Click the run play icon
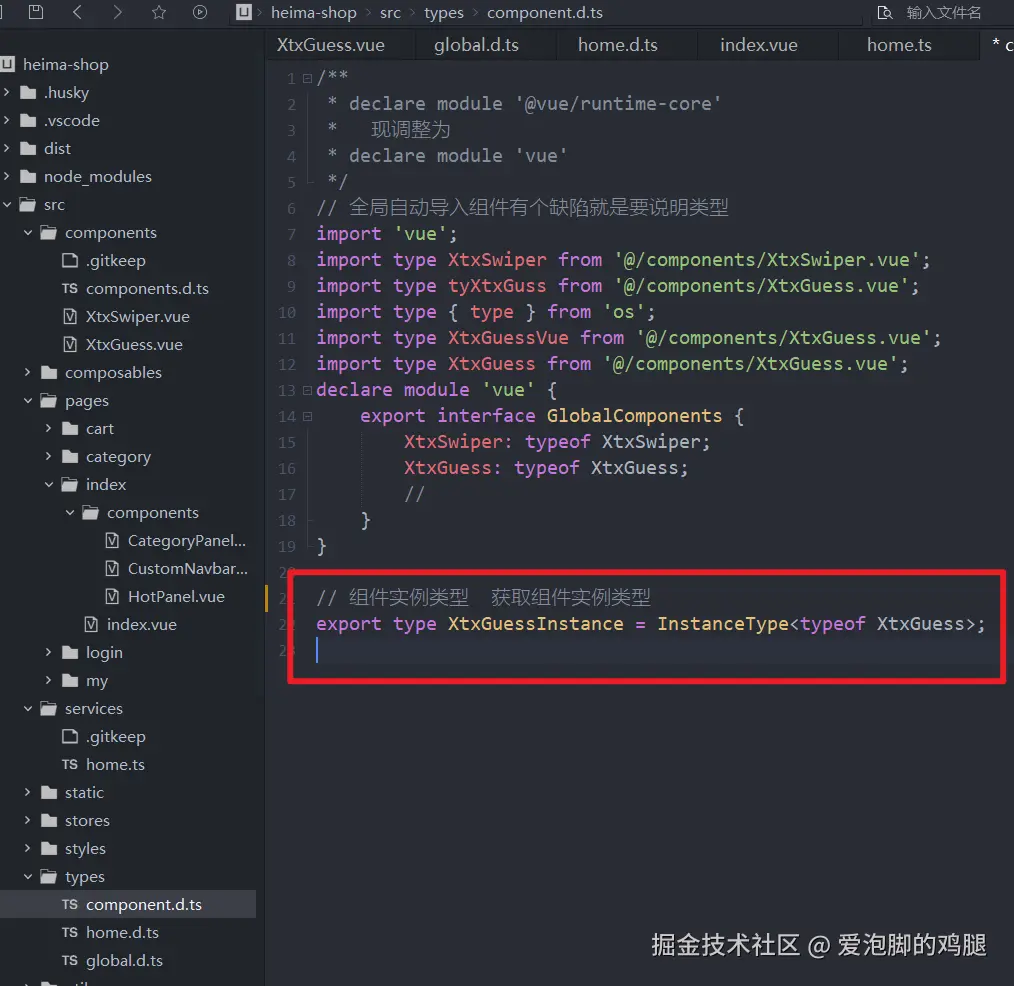 click(200, 12)
